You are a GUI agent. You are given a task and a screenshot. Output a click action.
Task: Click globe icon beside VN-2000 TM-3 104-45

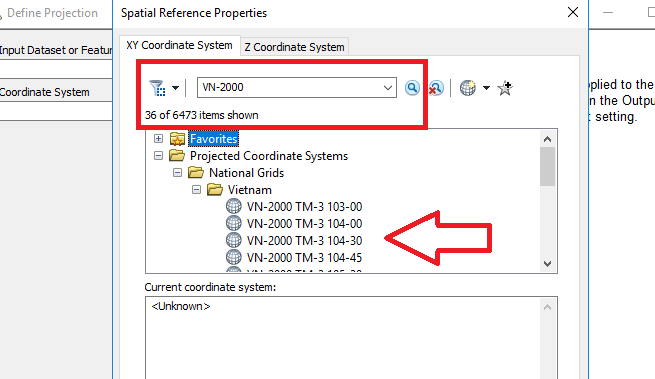pos(234,257)
